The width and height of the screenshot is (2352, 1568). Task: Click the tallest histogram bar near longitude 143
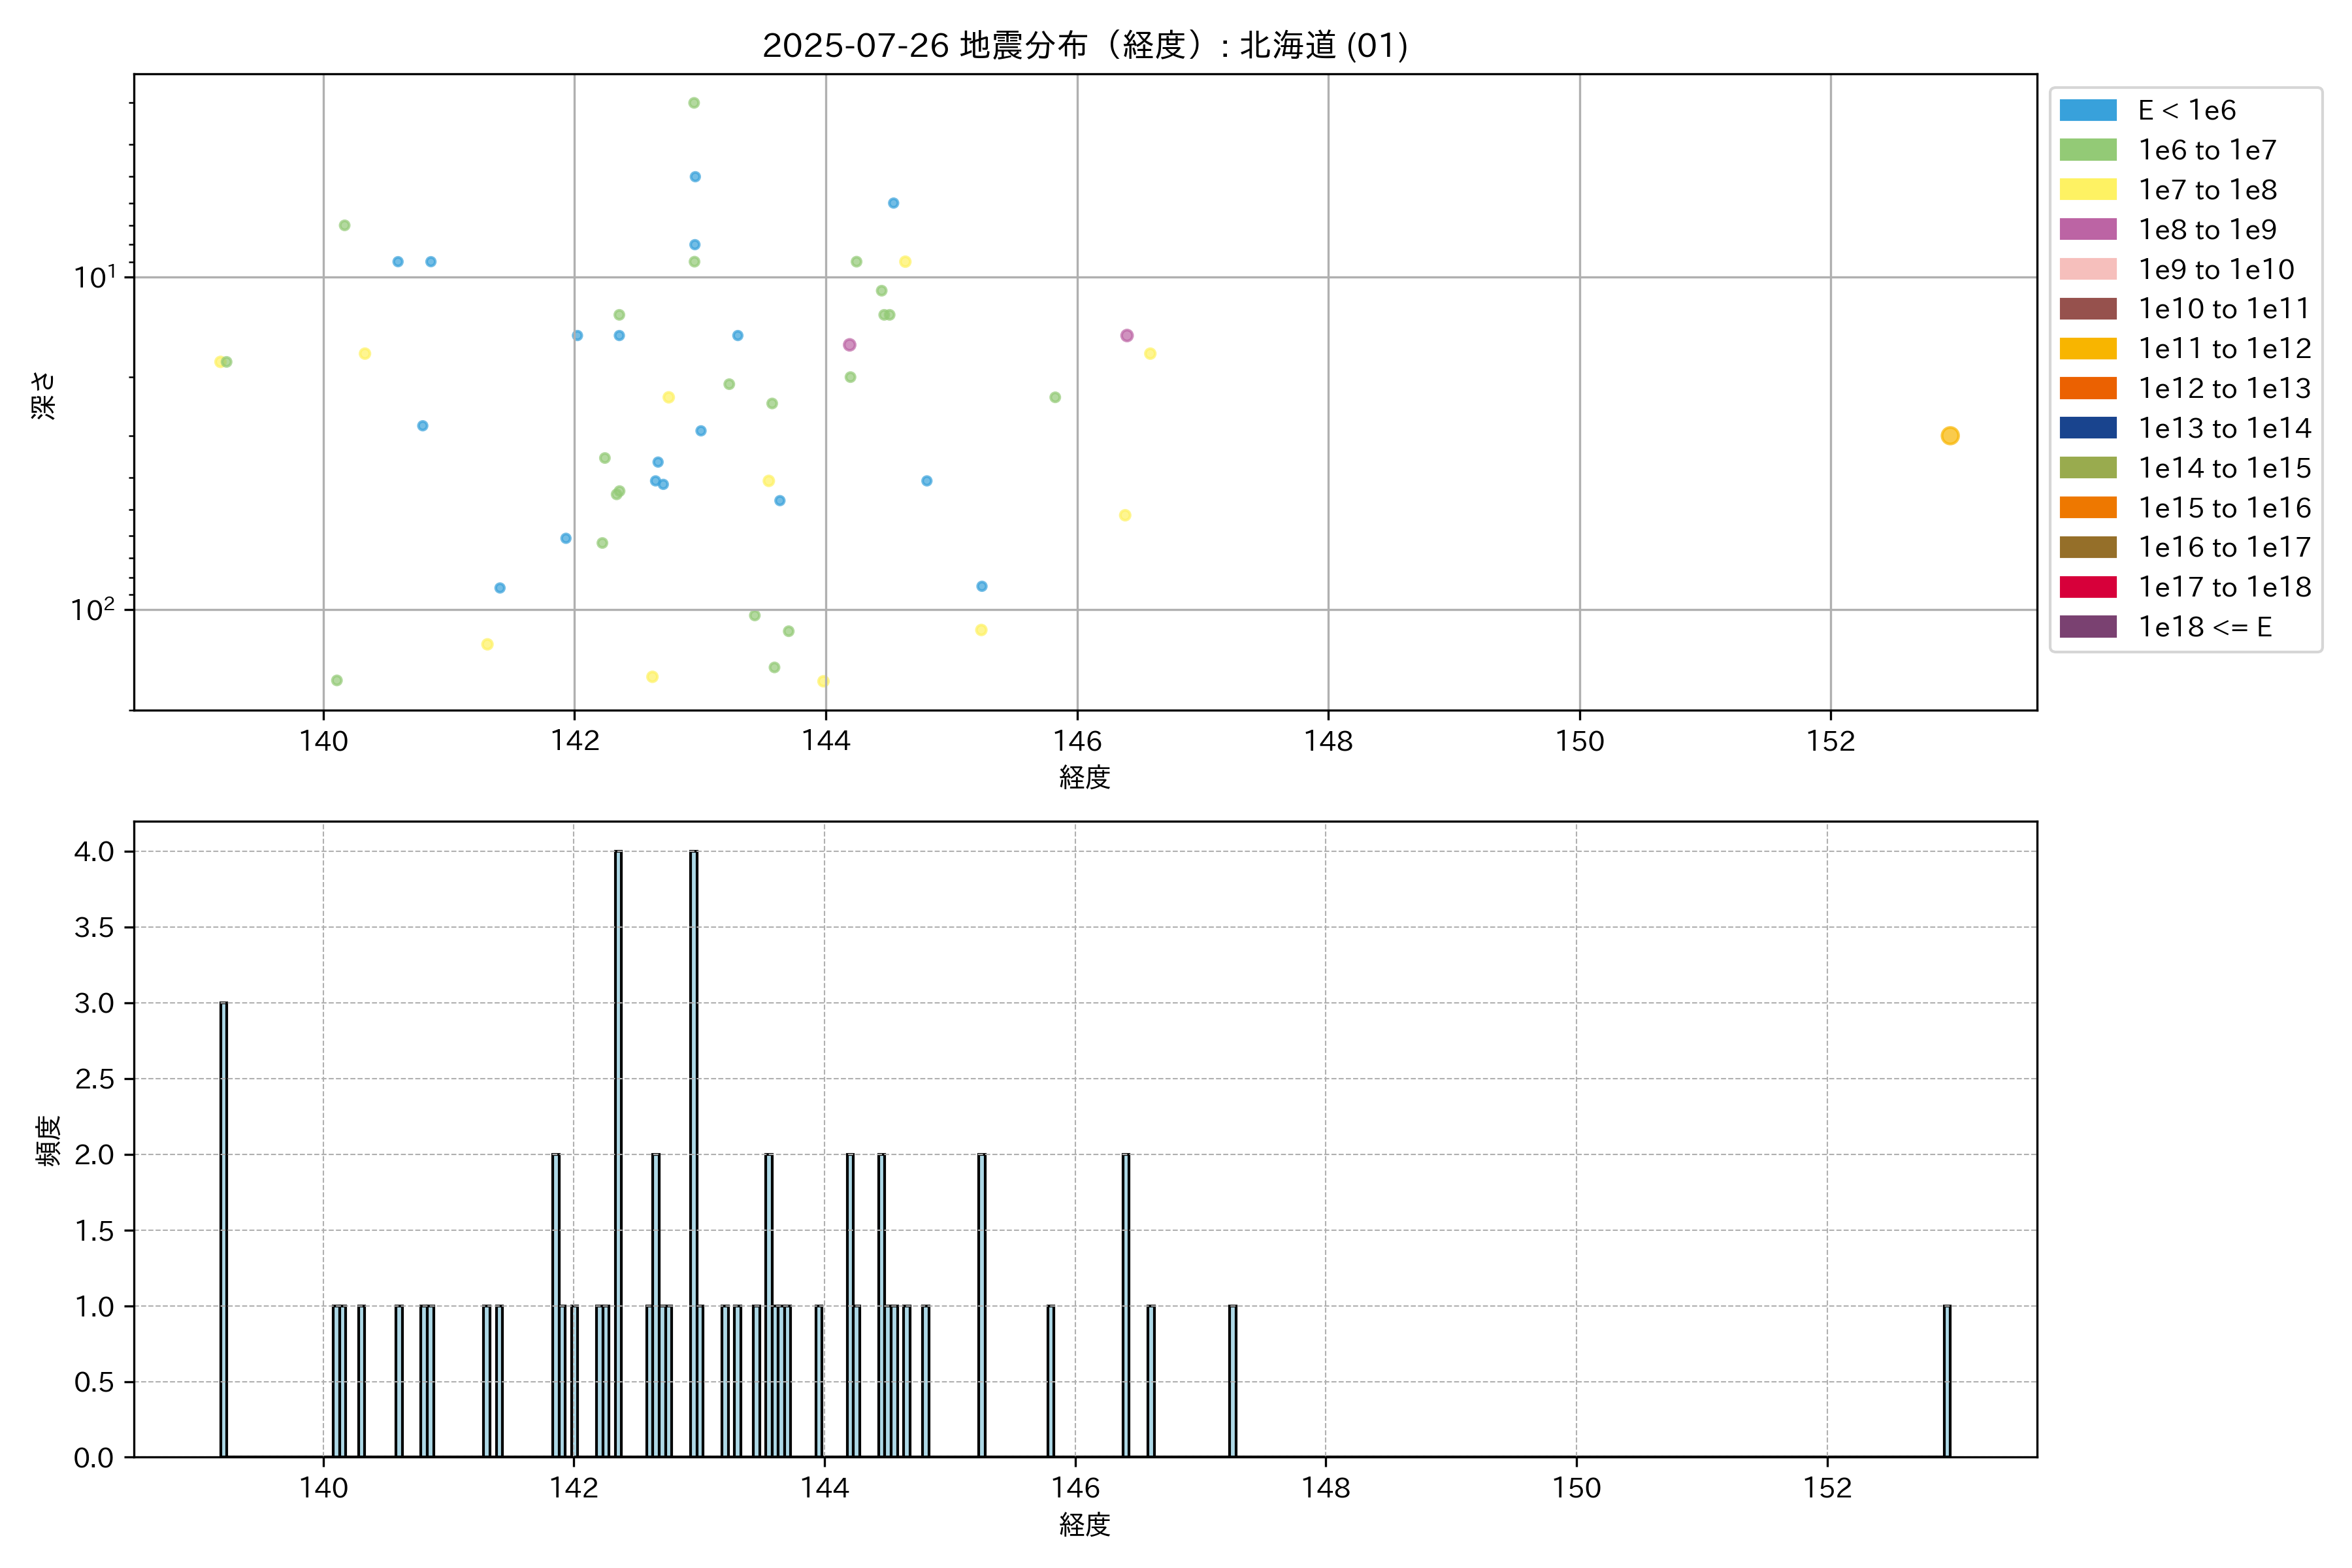[x=694, y=1150]
